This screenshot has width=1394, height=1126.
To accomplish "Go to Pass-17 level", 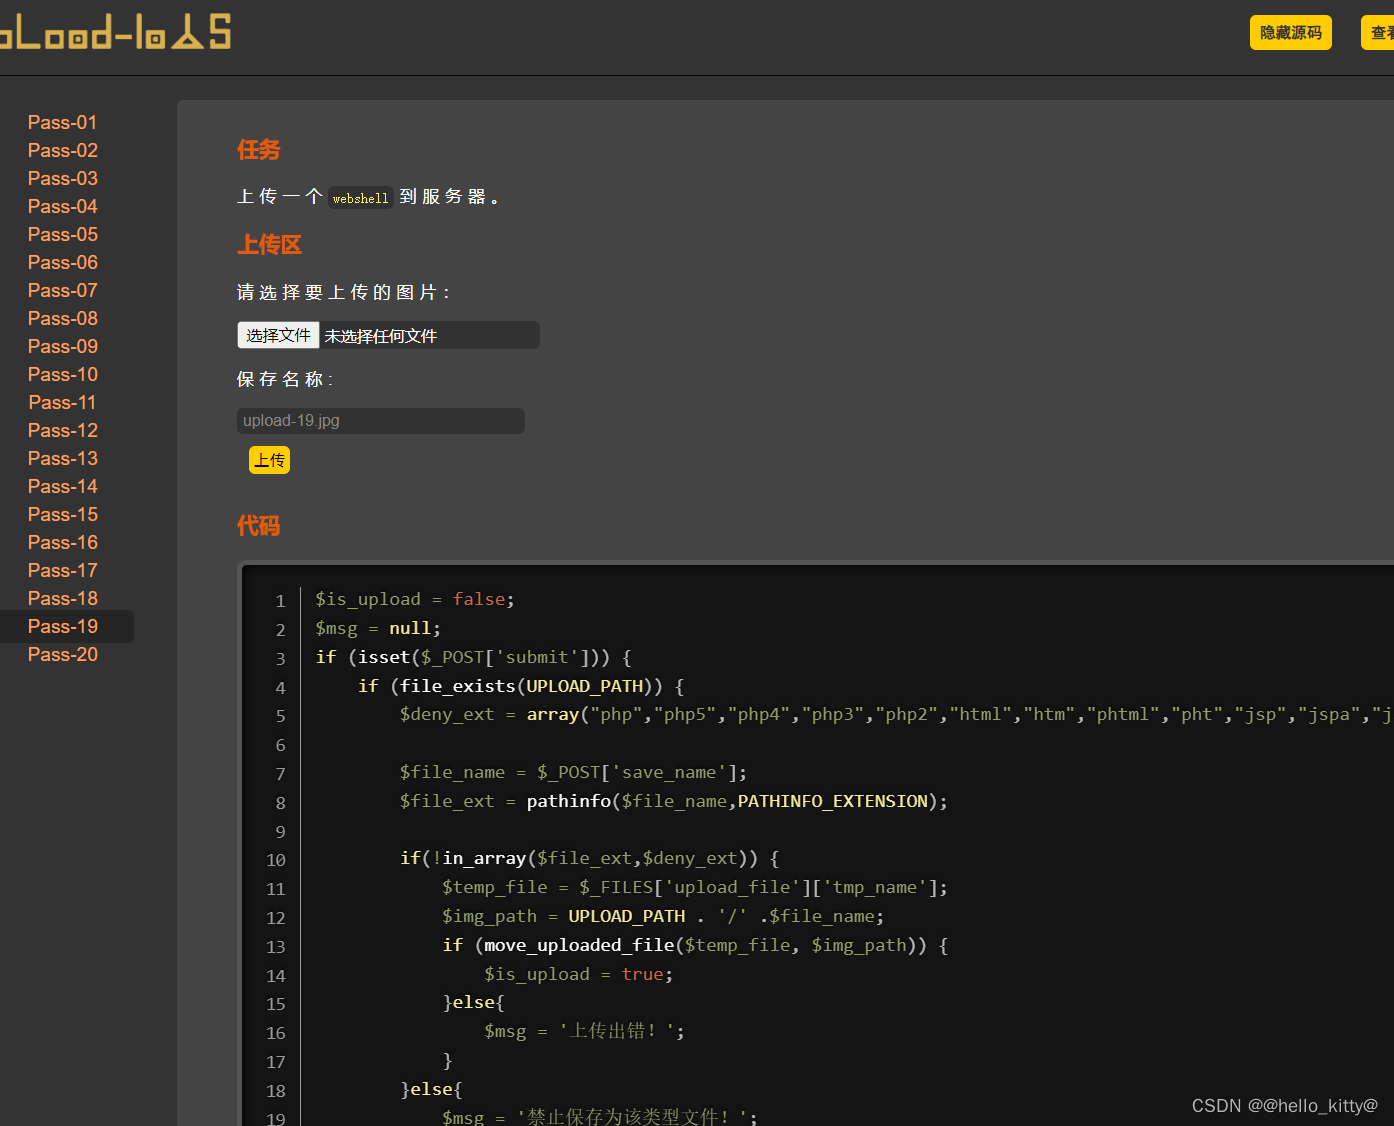I will pyautogui.click(x=63, y=570).
